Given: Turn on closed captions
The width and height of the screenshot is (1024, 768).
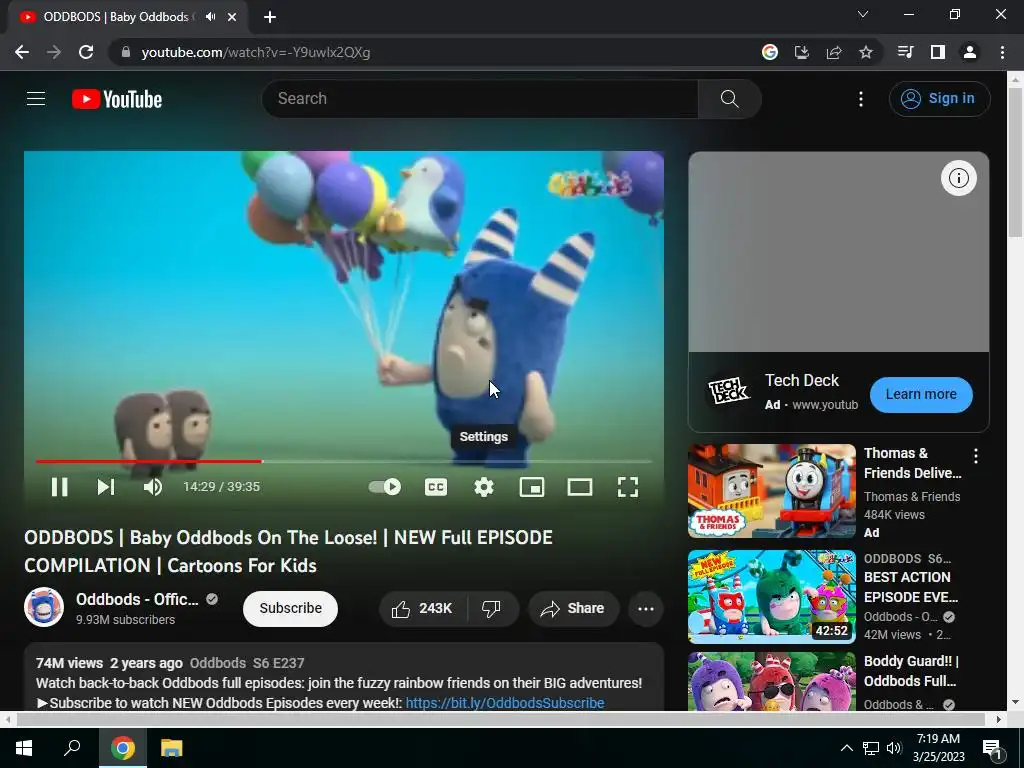Looking at the screenshot, I should [436, 487].
